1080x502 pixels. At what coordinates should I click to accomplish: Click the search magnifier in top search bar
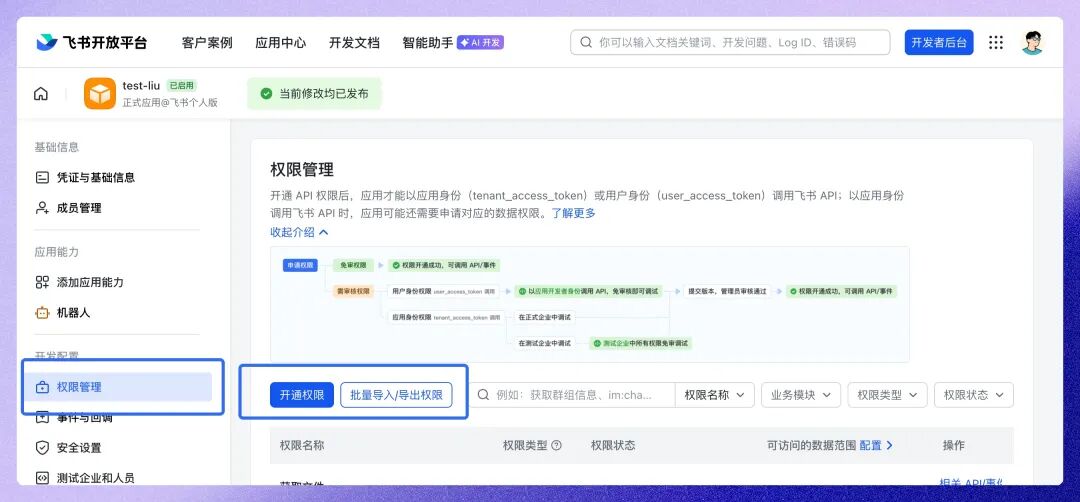[586, 43]
